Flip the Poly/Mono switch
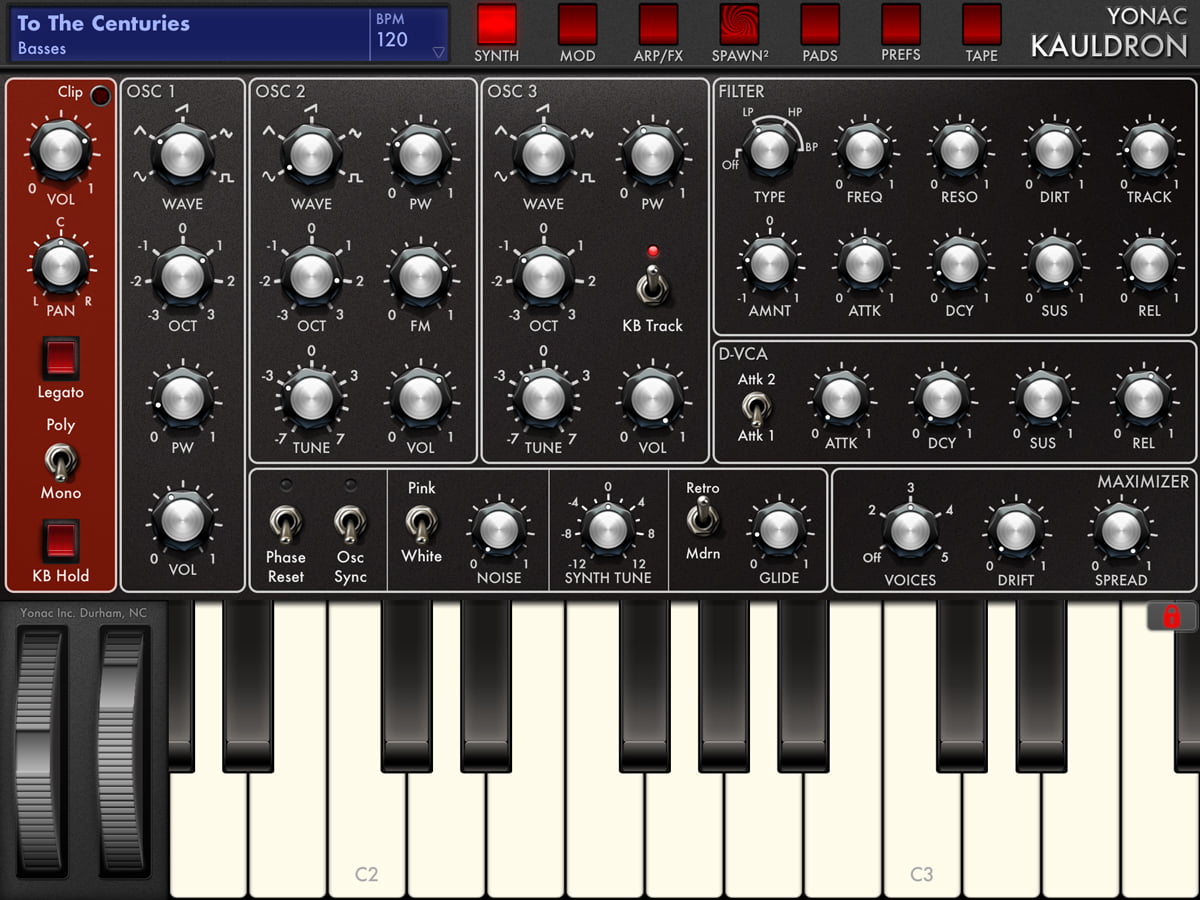 61,462
